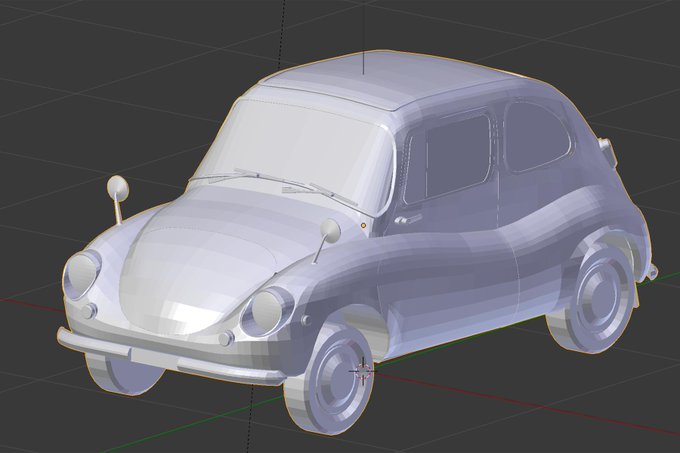Screen dimensions: 680x453
Task: Click the orange object origin dot below the windshield
Action: click(x=363, y=225)
